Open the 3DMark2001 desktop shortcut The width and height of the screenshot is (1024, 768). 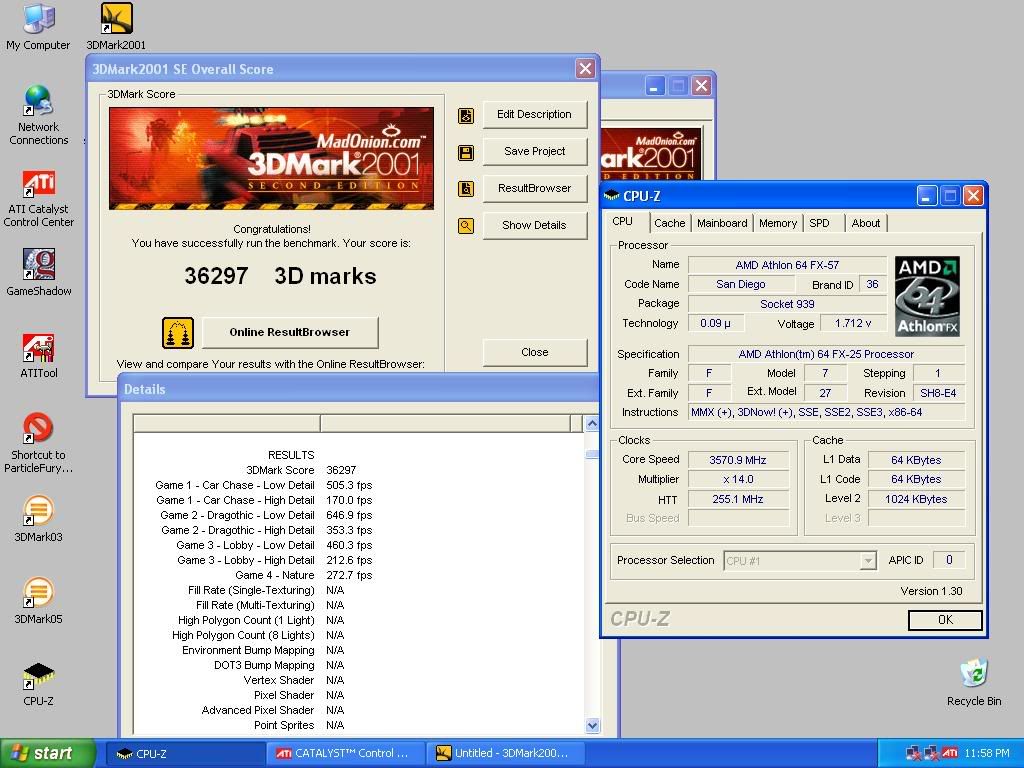tap(116, 20)
